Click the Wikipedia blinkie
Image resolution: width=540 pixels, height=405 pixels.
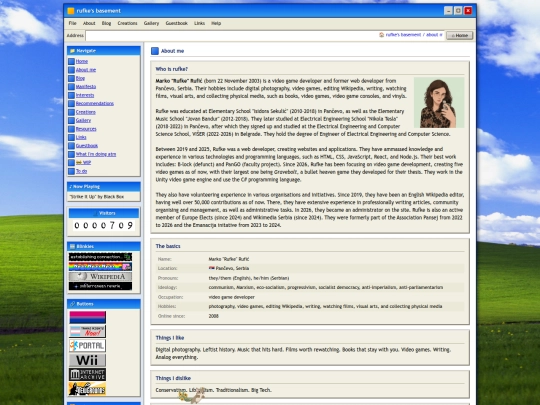(100, 276)
